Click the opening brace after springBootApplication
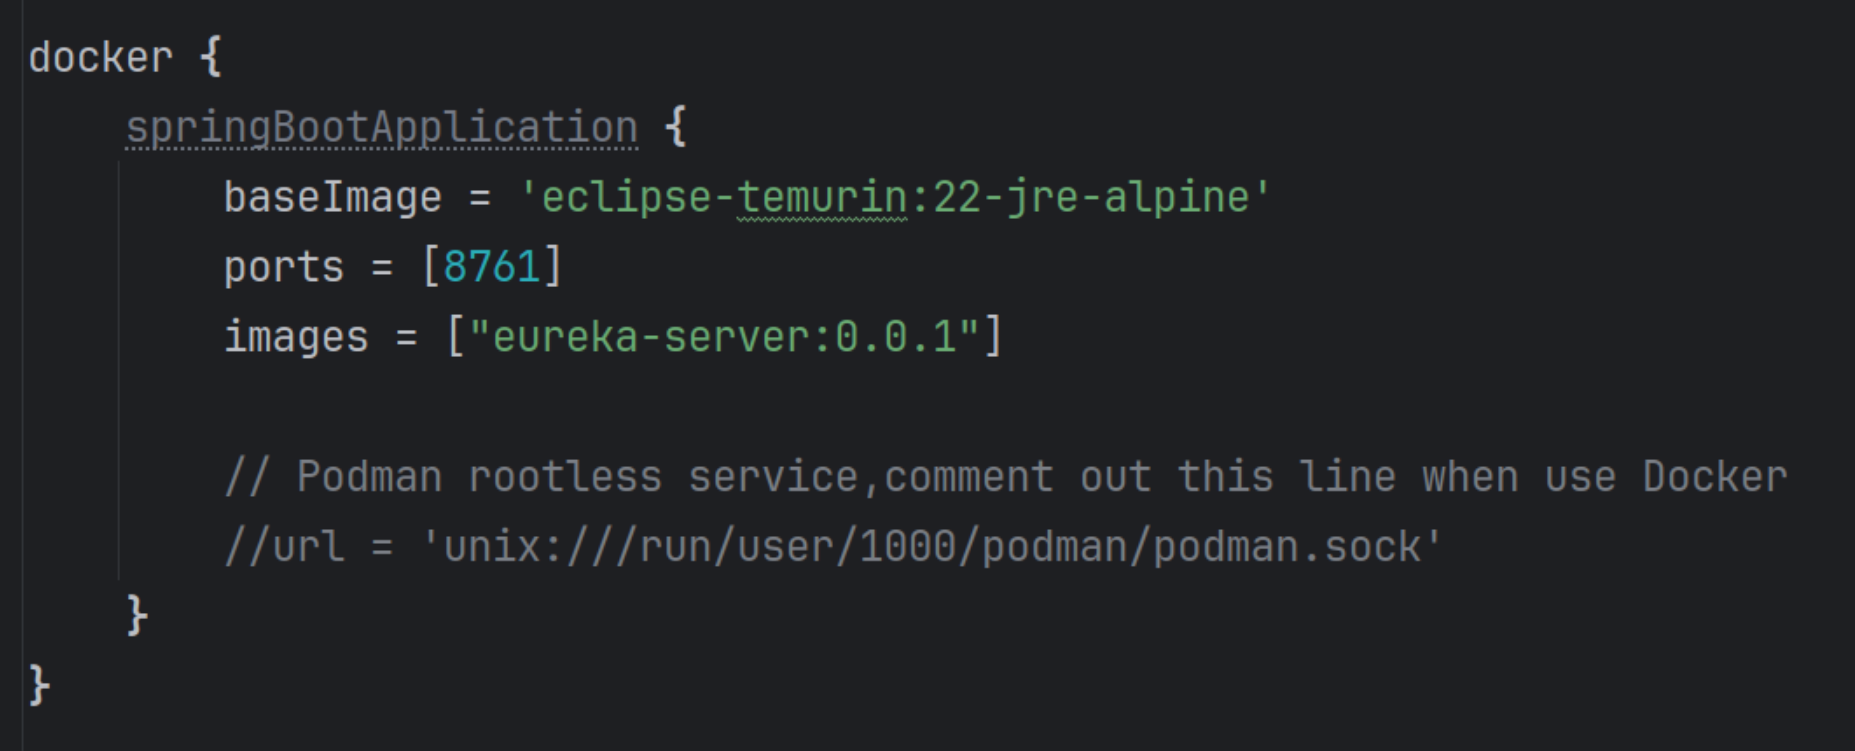Viewport: 1855px width, 751px height. pyautogui.click(x=676, y=128)
